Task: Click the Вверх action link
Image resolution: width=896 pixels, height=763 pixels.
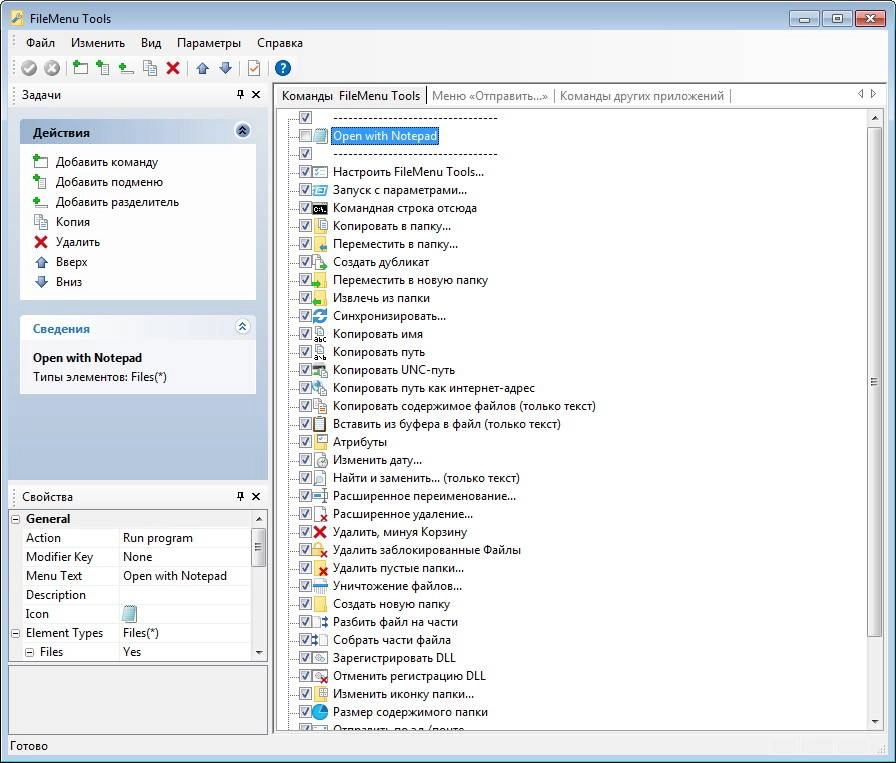Action: 71,262
